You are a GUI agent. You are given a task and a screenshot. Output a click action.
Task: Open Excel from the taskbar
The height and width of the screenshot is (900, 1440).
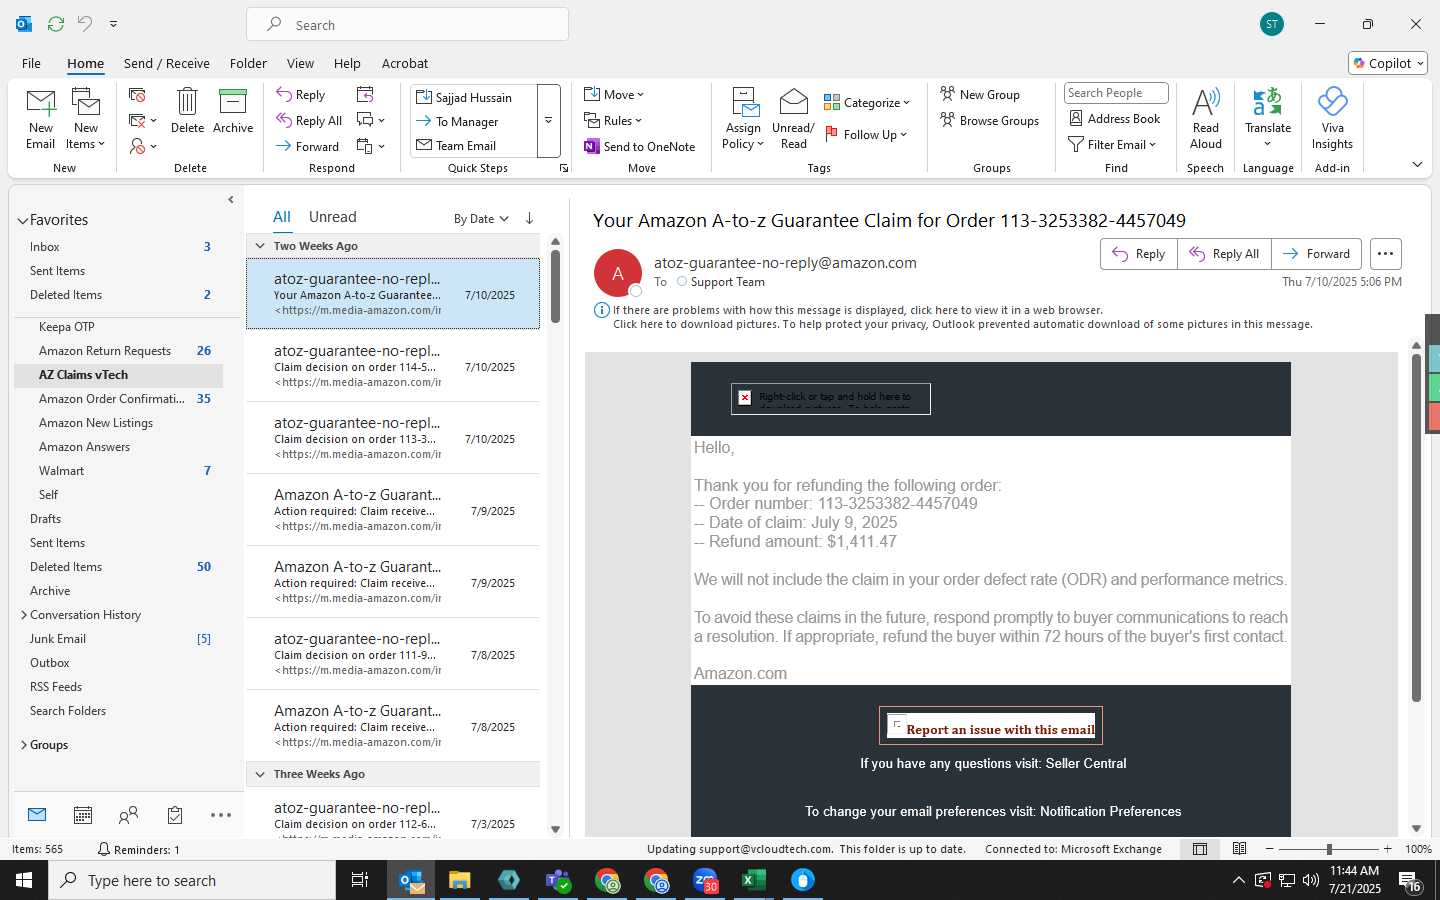coord(753,880)
